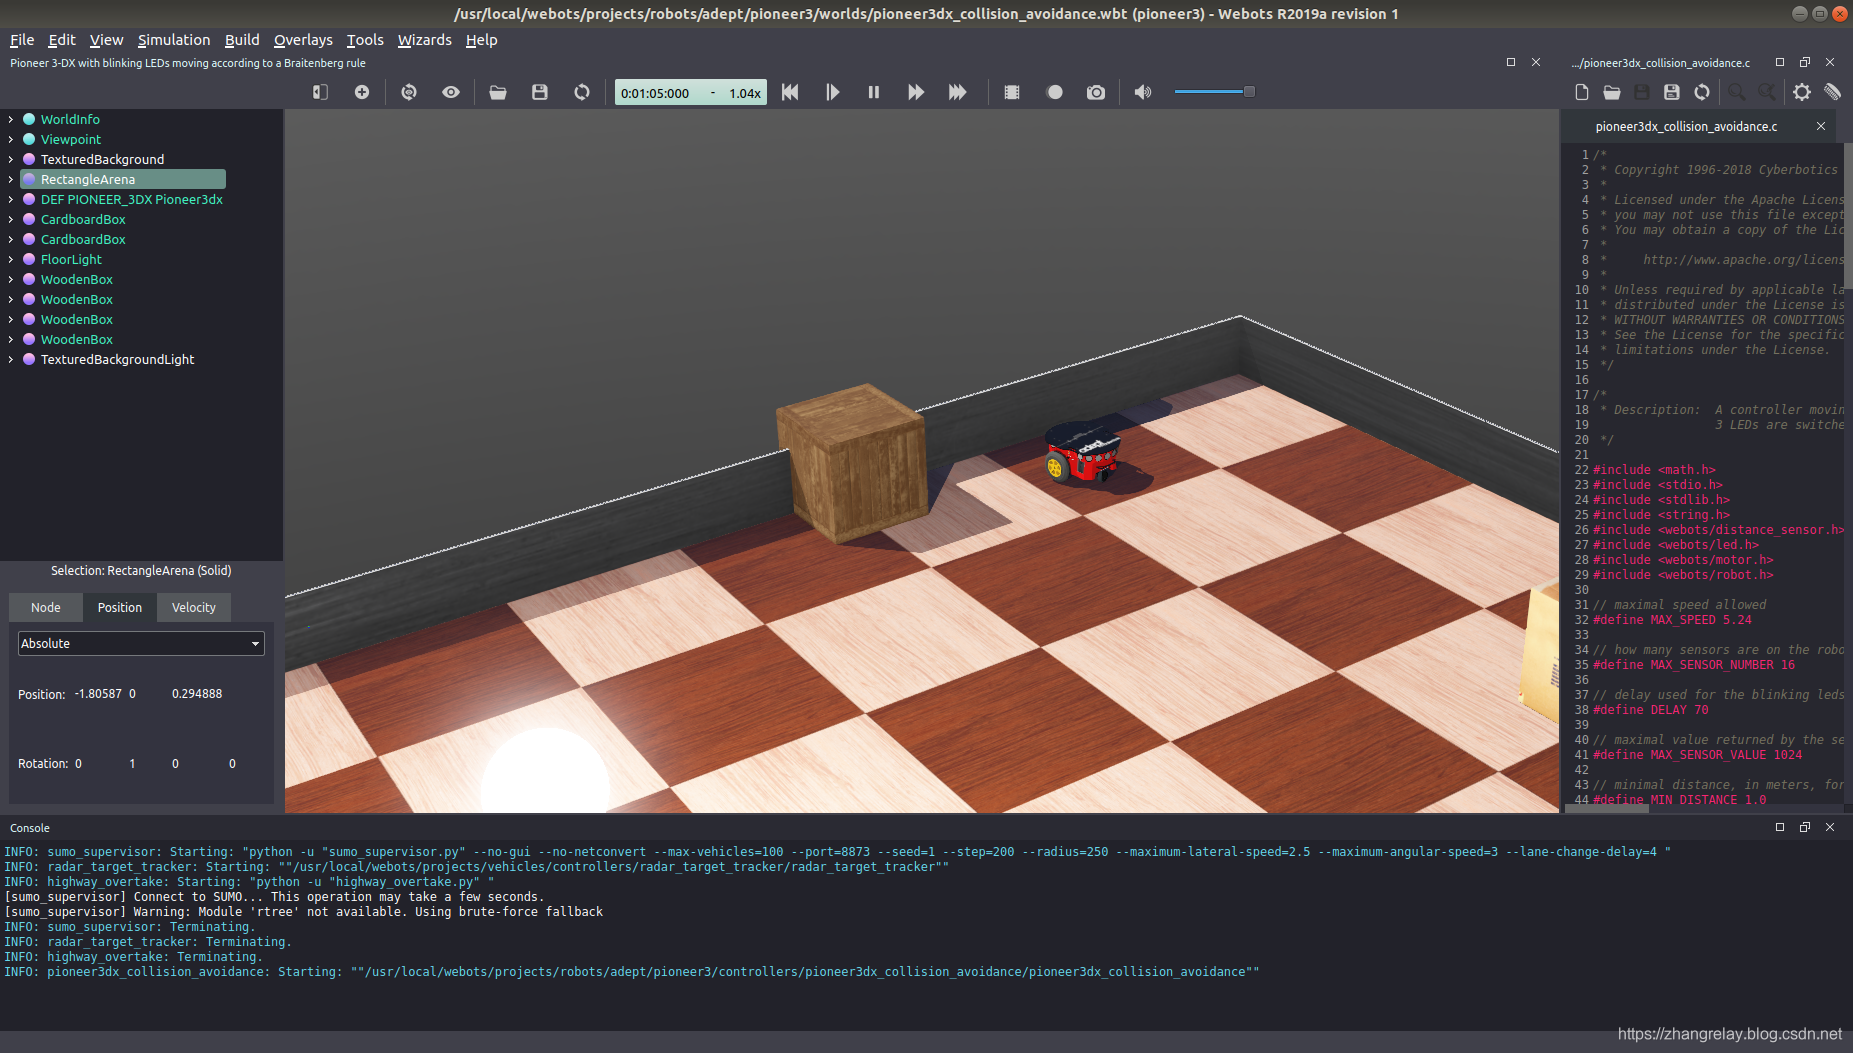The image size is (1853, 1053).
Task: Switch to the Velocity tab
Action: pos(194,607)
